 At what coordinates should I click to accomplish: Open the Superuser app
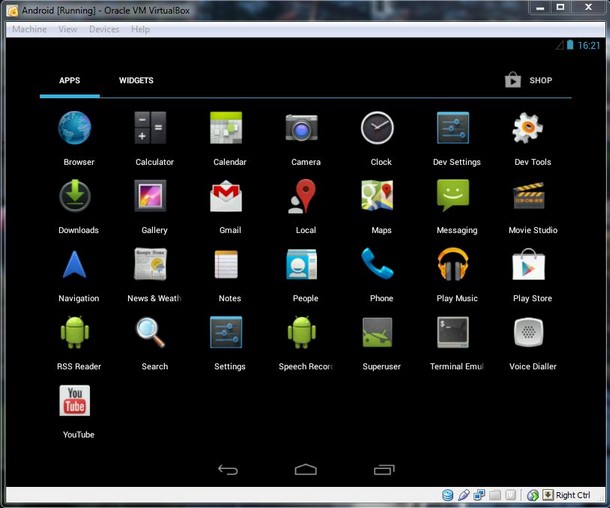point(377,332)
